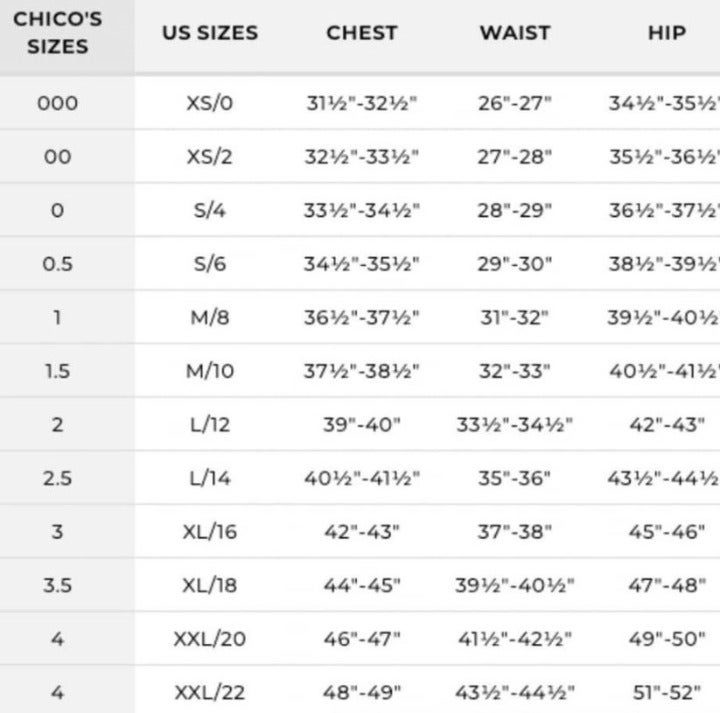Select the S/4 US size cell
The width and height of the screenshot is (720, 713).
pos(209,210)
